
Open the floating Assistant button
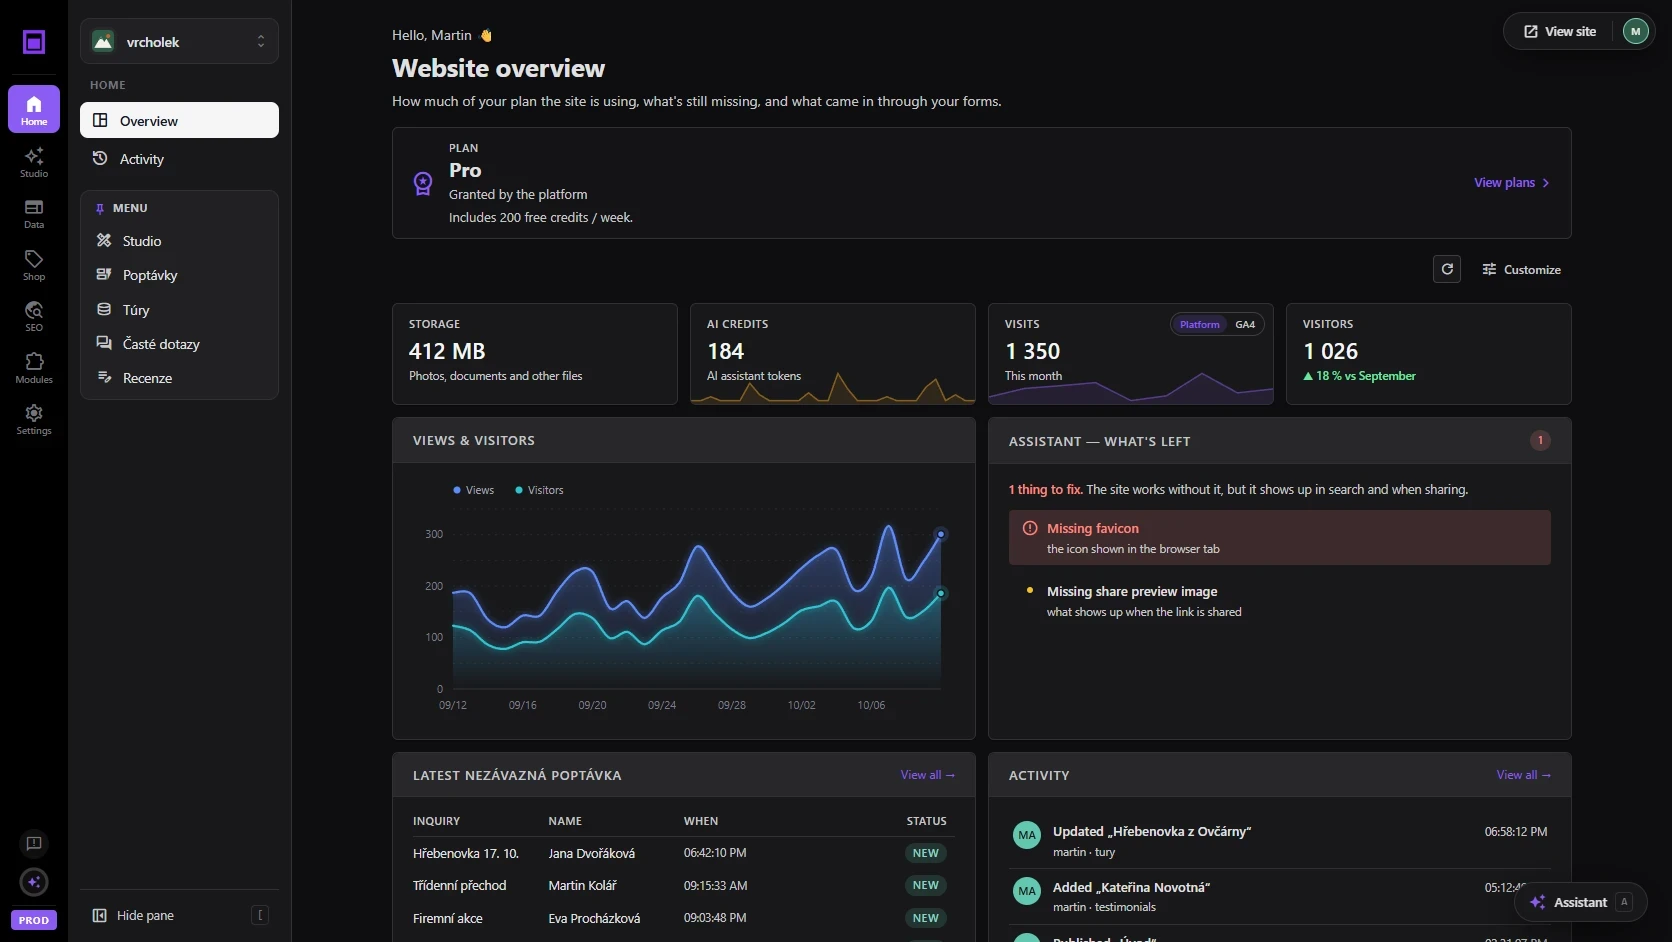[x=1581, y=902]
